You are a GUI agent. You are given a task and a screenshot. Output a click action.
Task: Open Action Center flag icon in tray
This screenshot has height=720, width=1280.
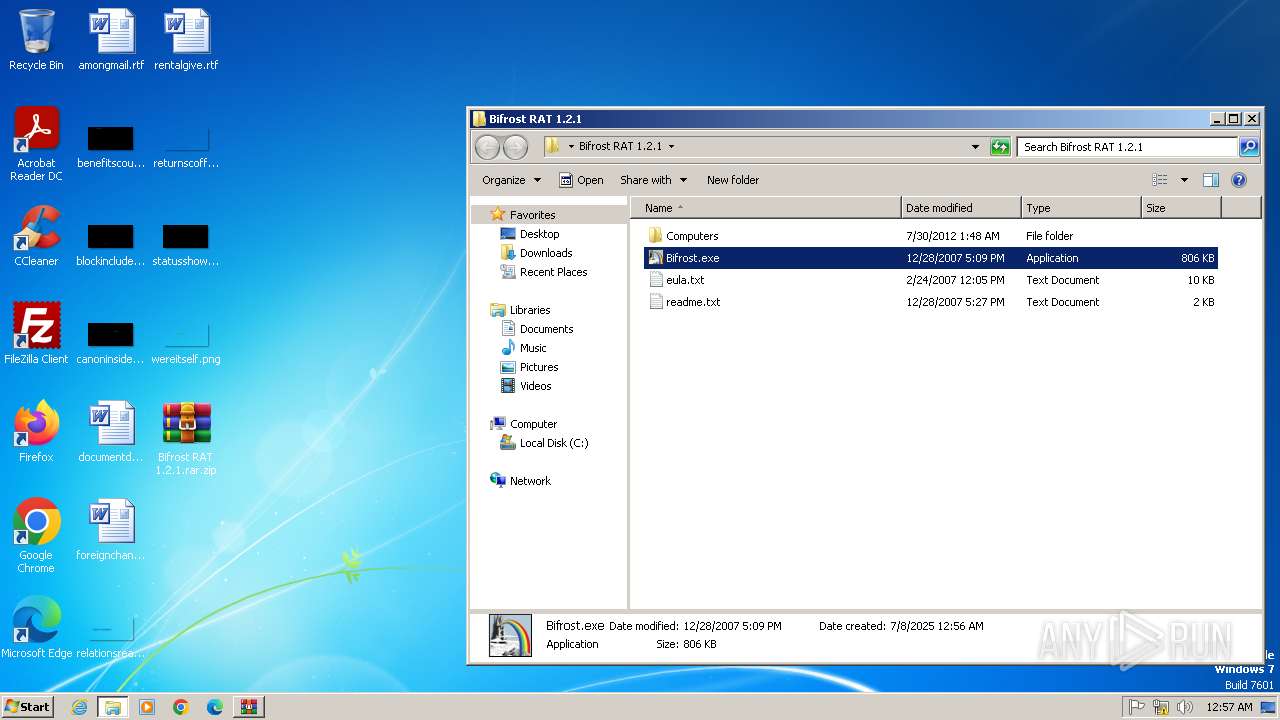point(1136,707)
